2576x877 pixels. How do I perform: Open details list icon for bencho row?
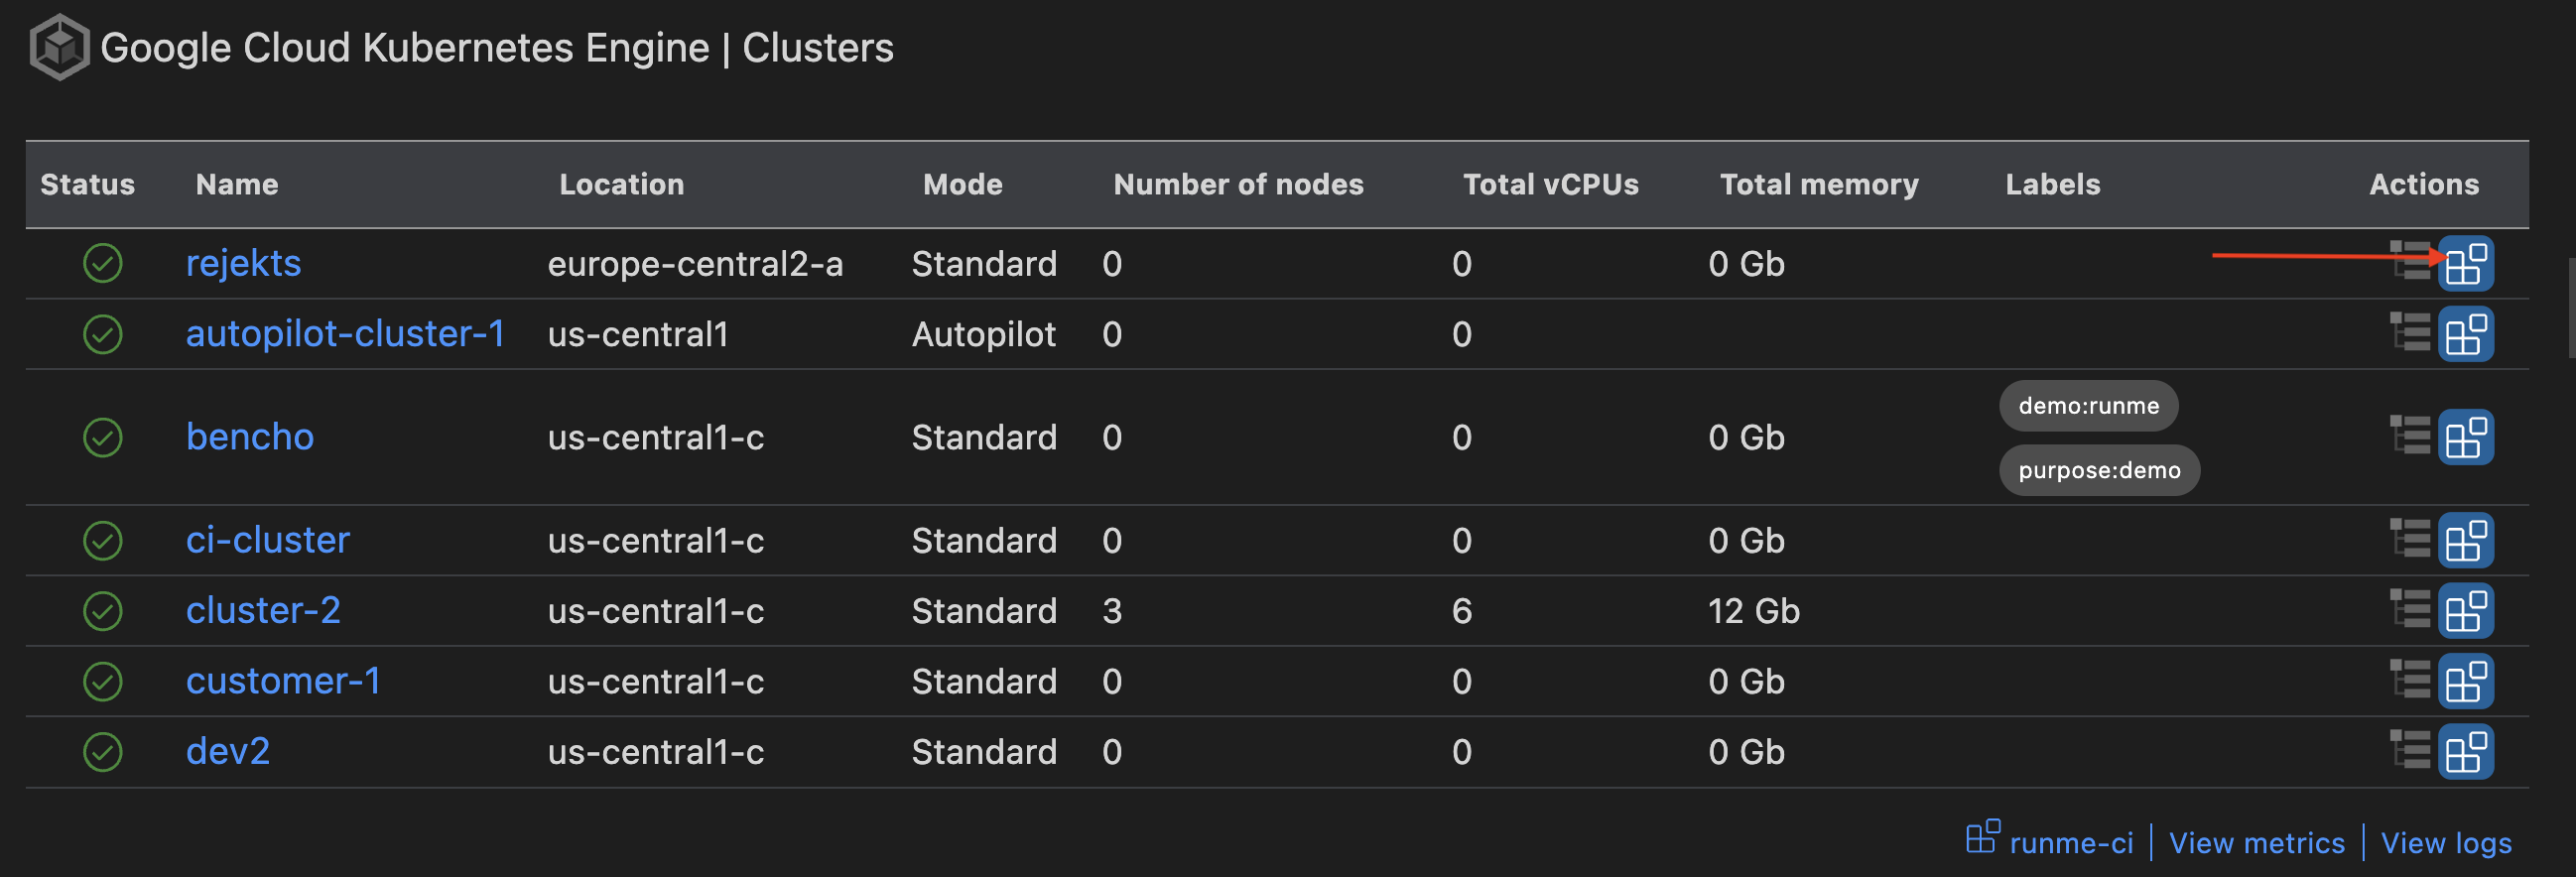[2410, 435]
